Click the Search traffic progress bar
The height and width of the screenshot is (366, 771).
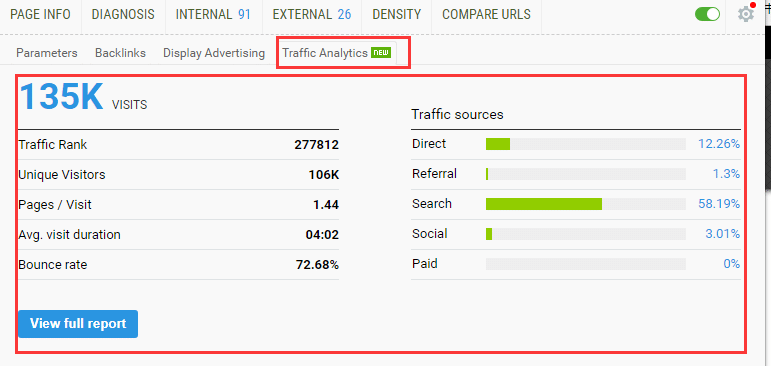586,204
